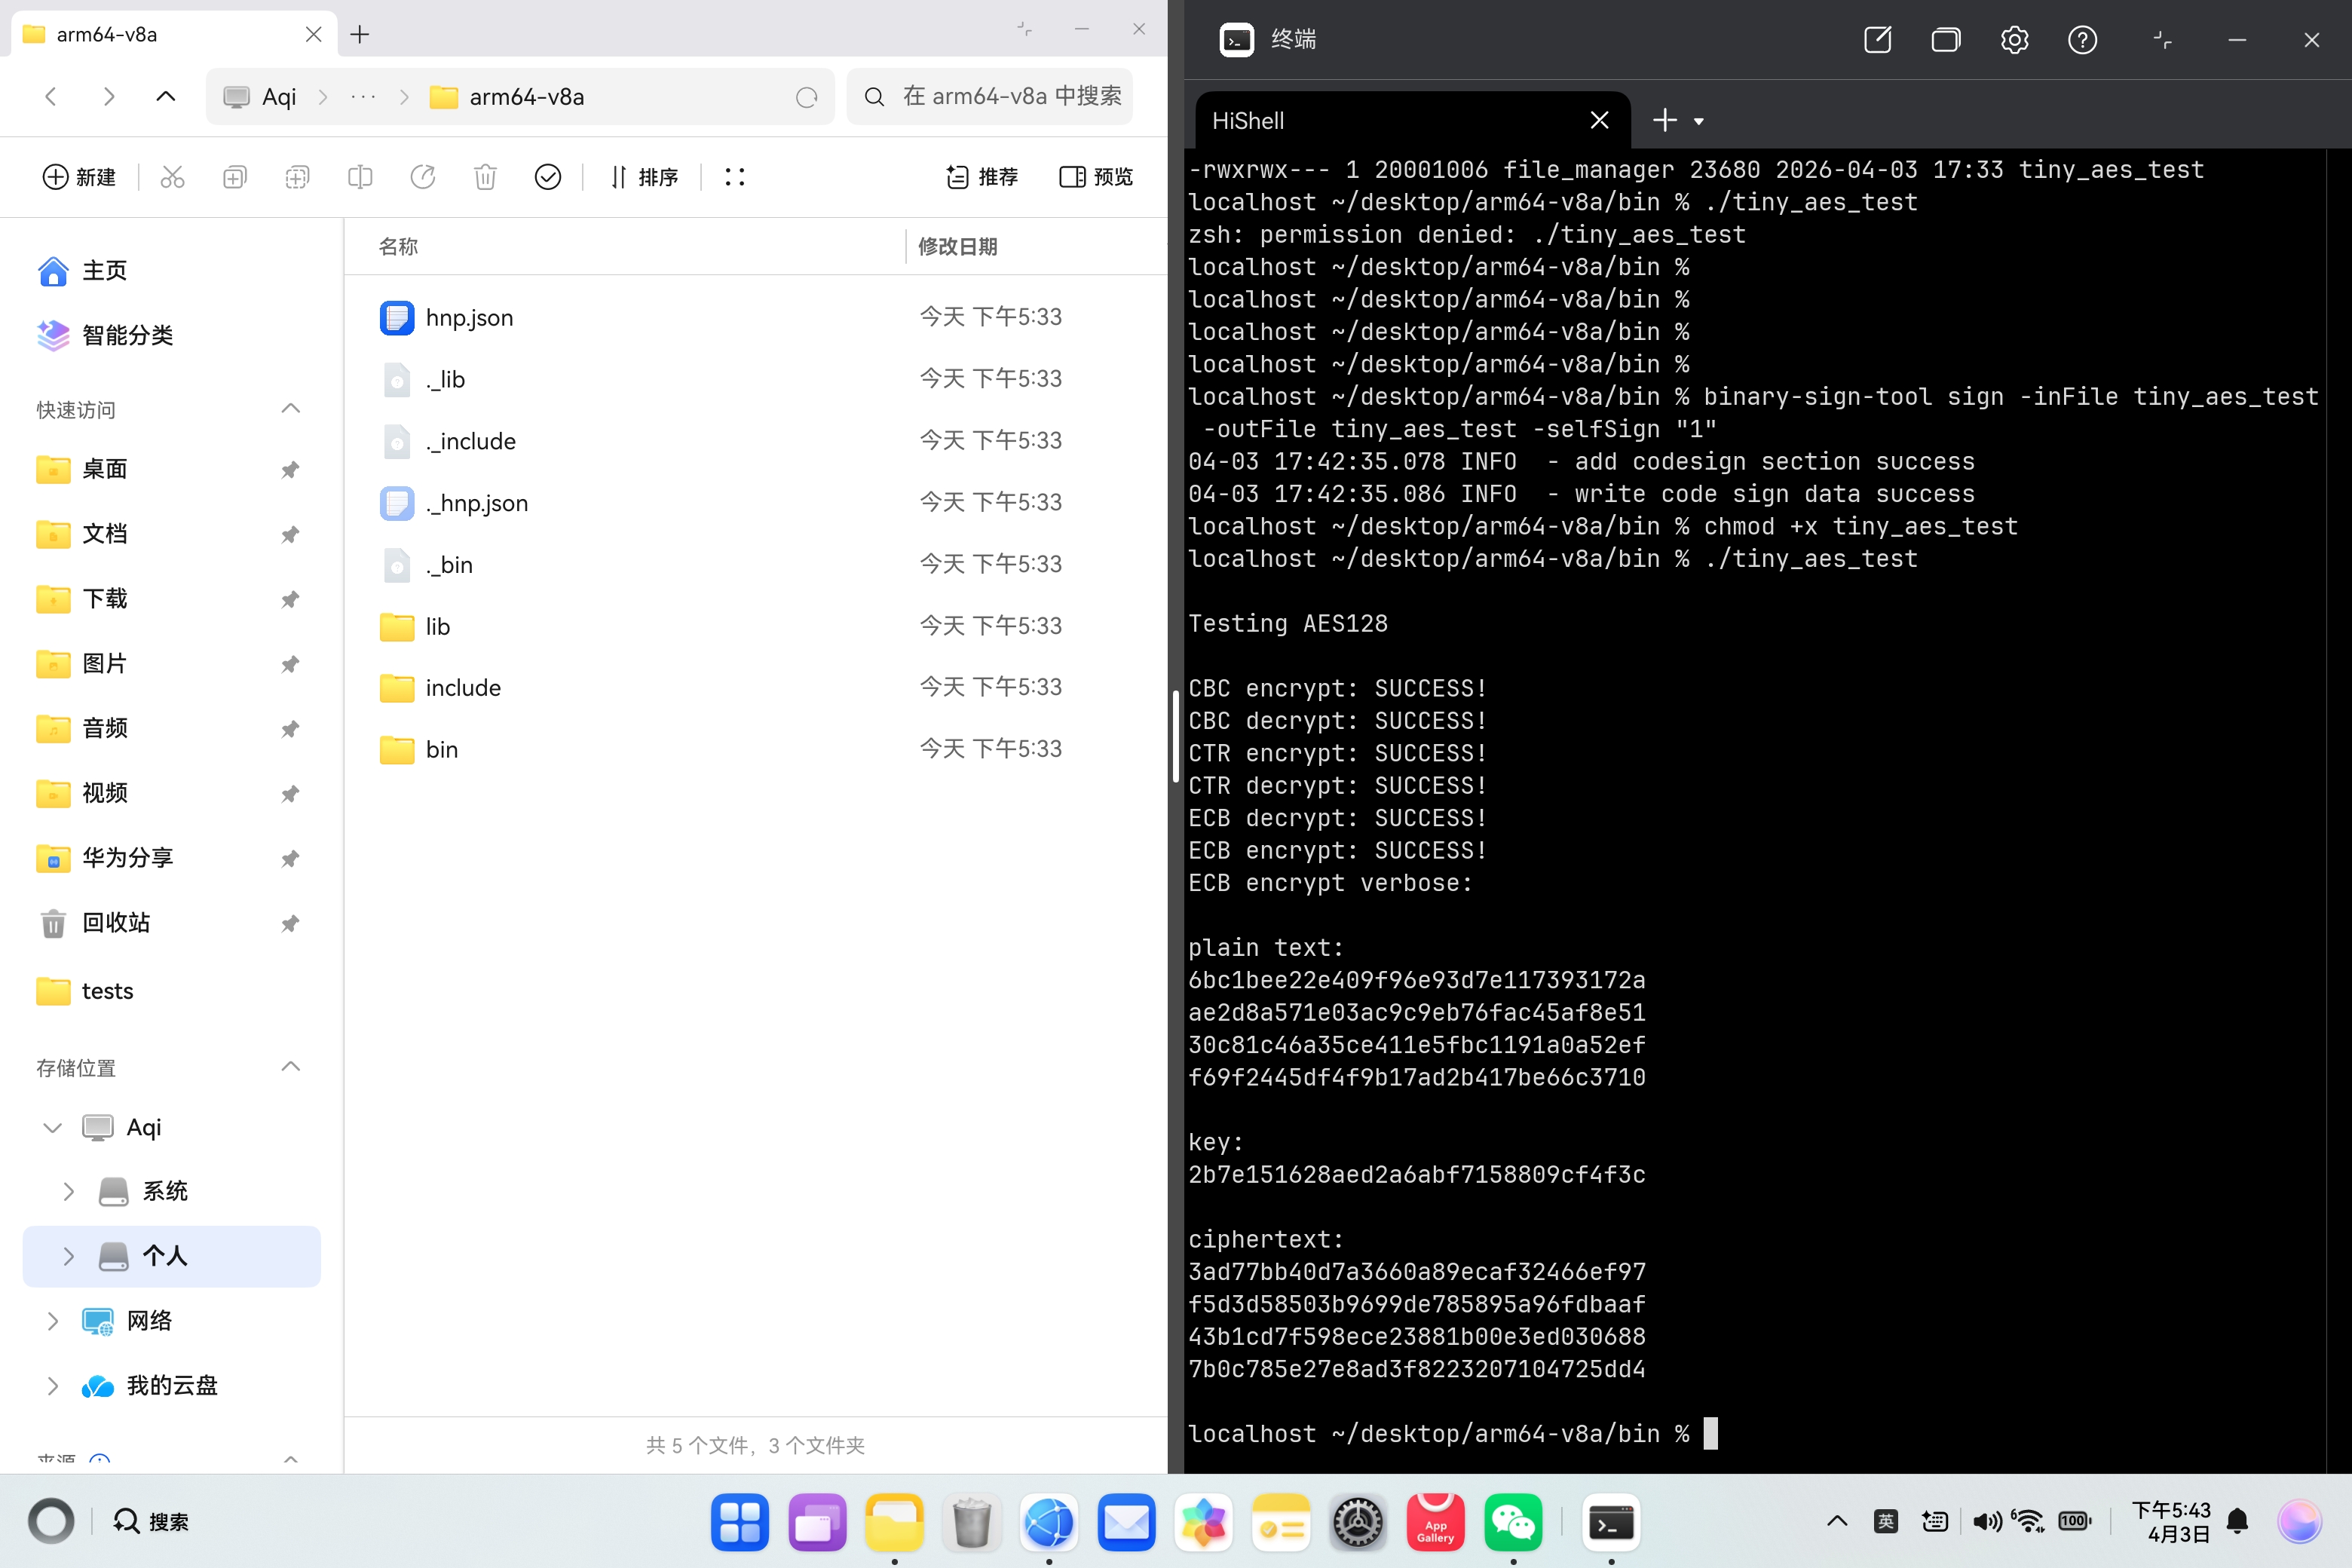Click the new window icon in terminal titlebar
2352x1568 pixels.
point(1877,40)
